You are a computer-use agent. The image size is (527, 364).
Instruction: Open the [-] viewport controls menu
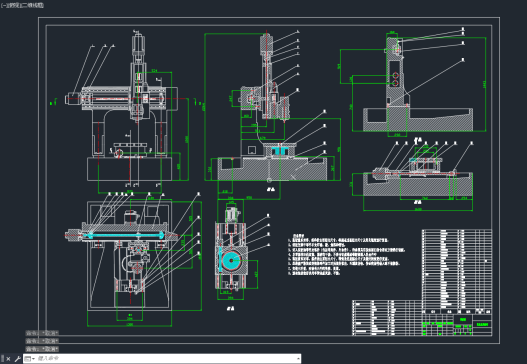4,5
